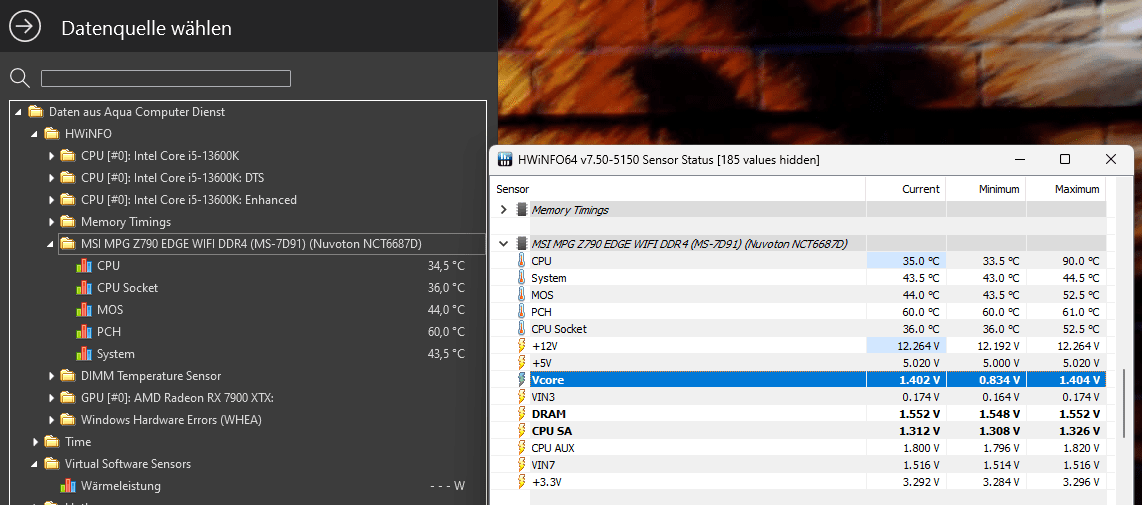
Task: Expand 'GPU [#0]: AMD Radeon RX 7900 XTX' node
Action: tap(52, 398)
